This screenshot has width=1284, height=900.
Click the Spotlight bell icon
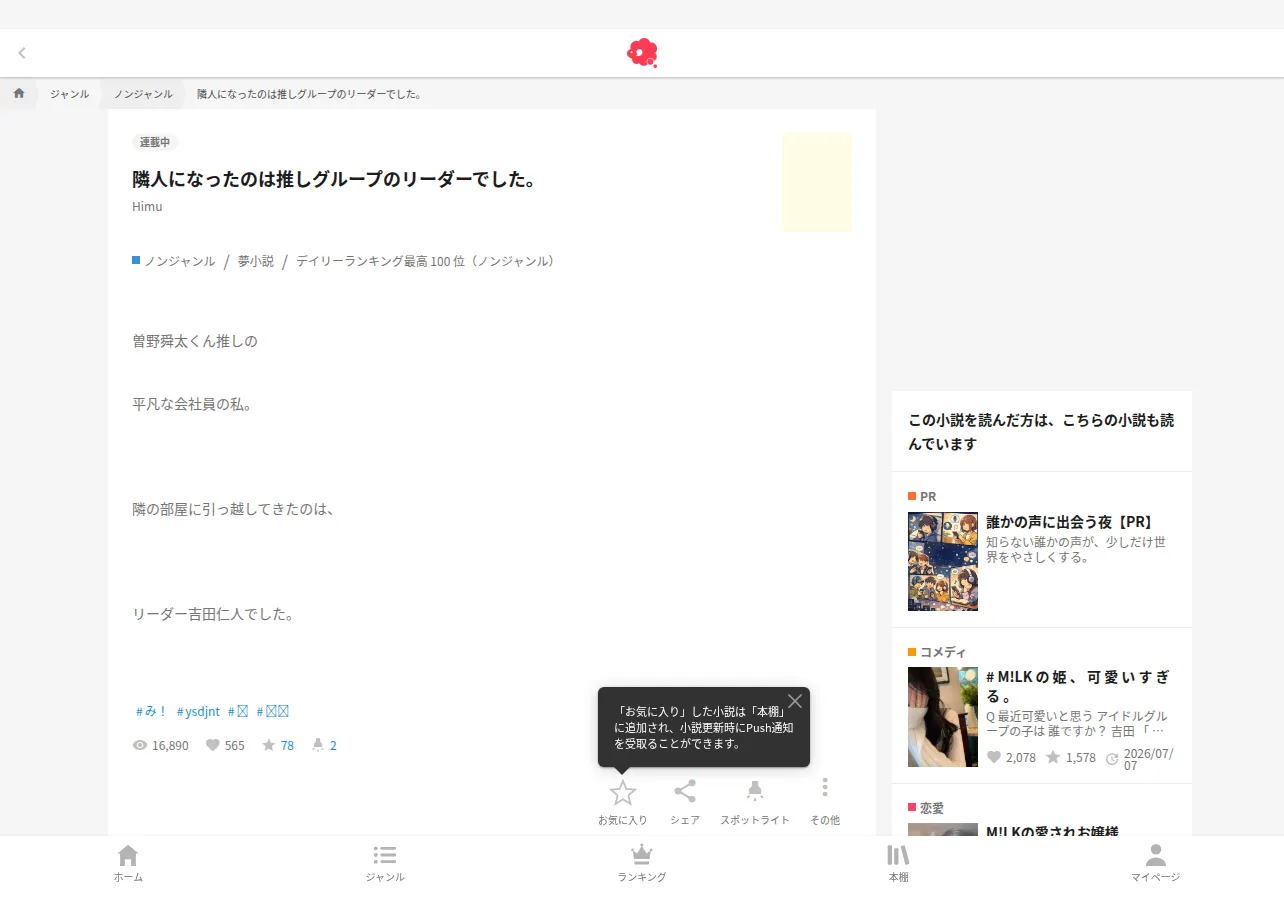pos(755,791)
